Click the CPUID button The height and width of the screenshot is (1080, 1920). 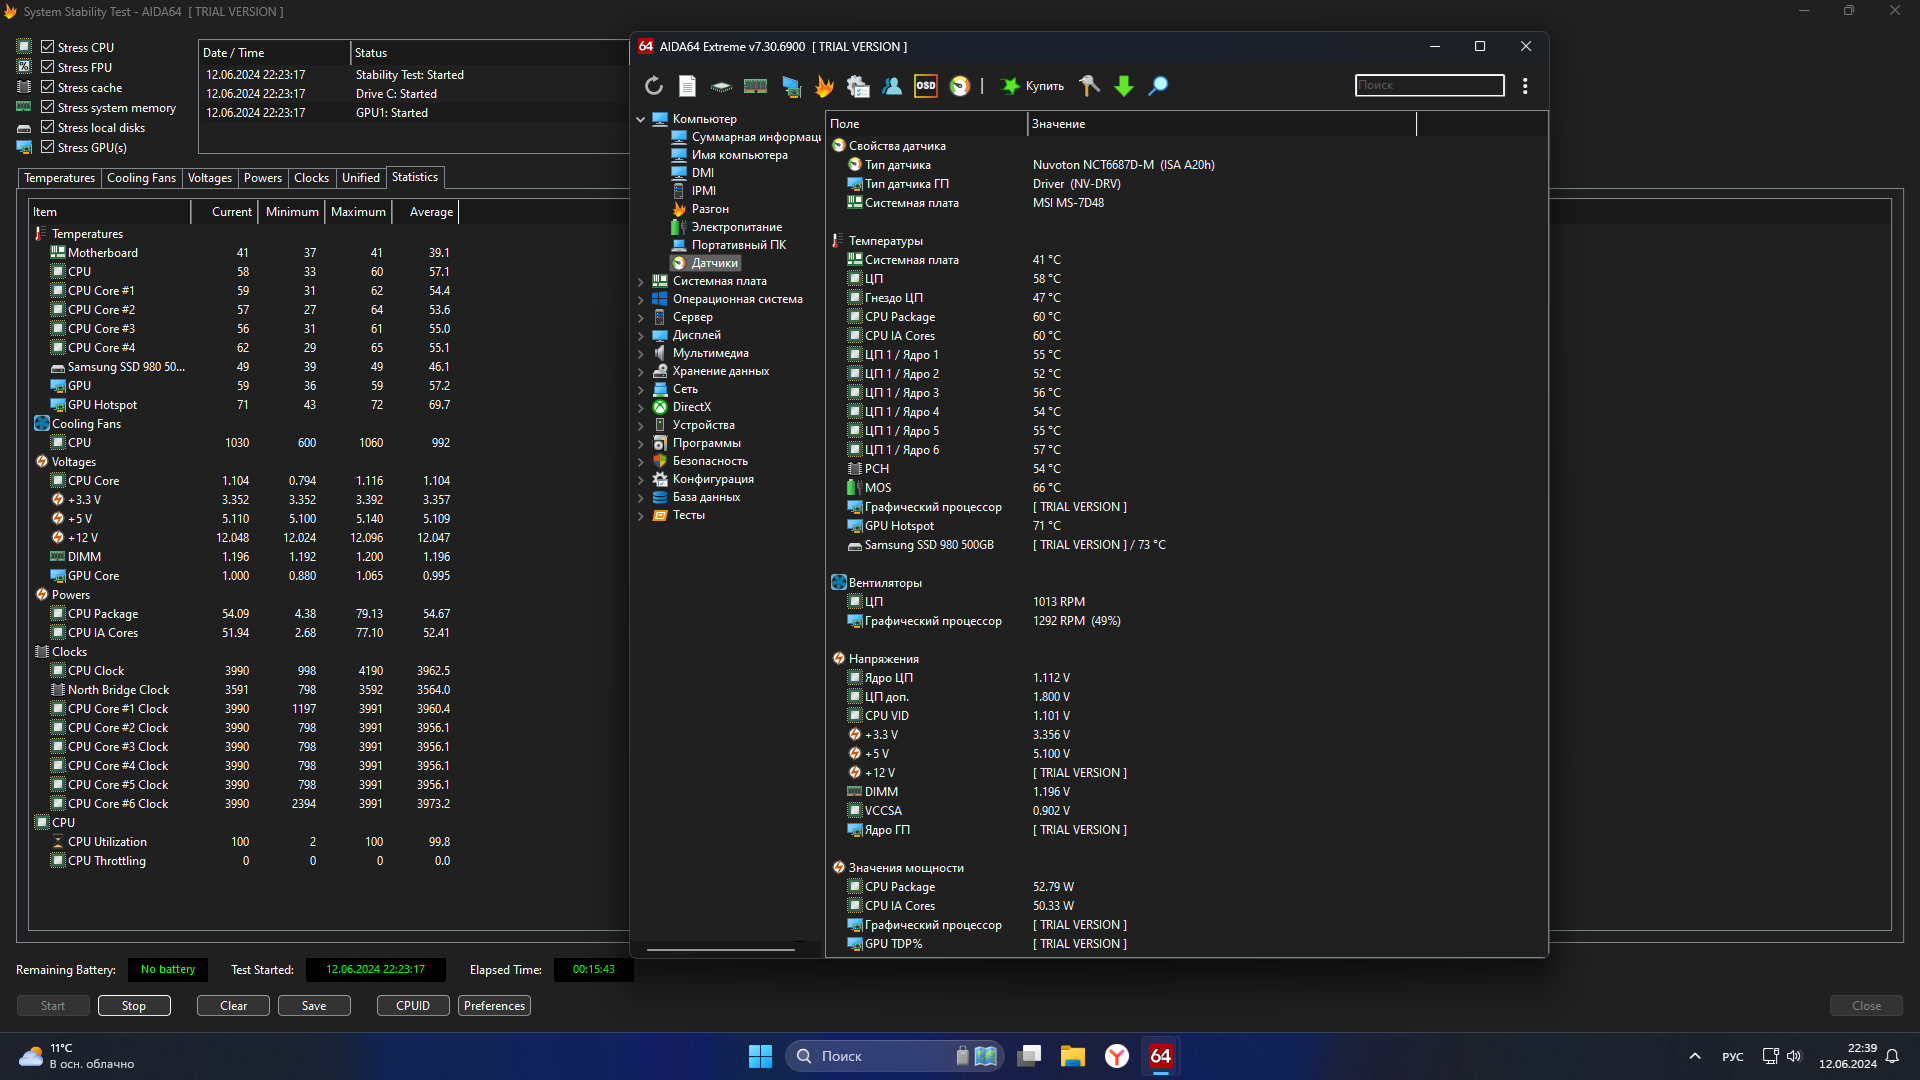(412, 1006)
